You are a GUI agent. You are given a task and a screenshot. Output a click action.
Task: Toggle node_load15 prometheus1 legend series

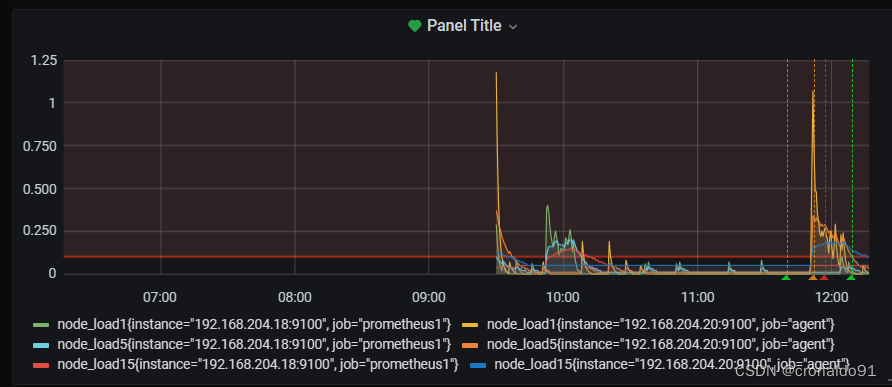point(257,364)
